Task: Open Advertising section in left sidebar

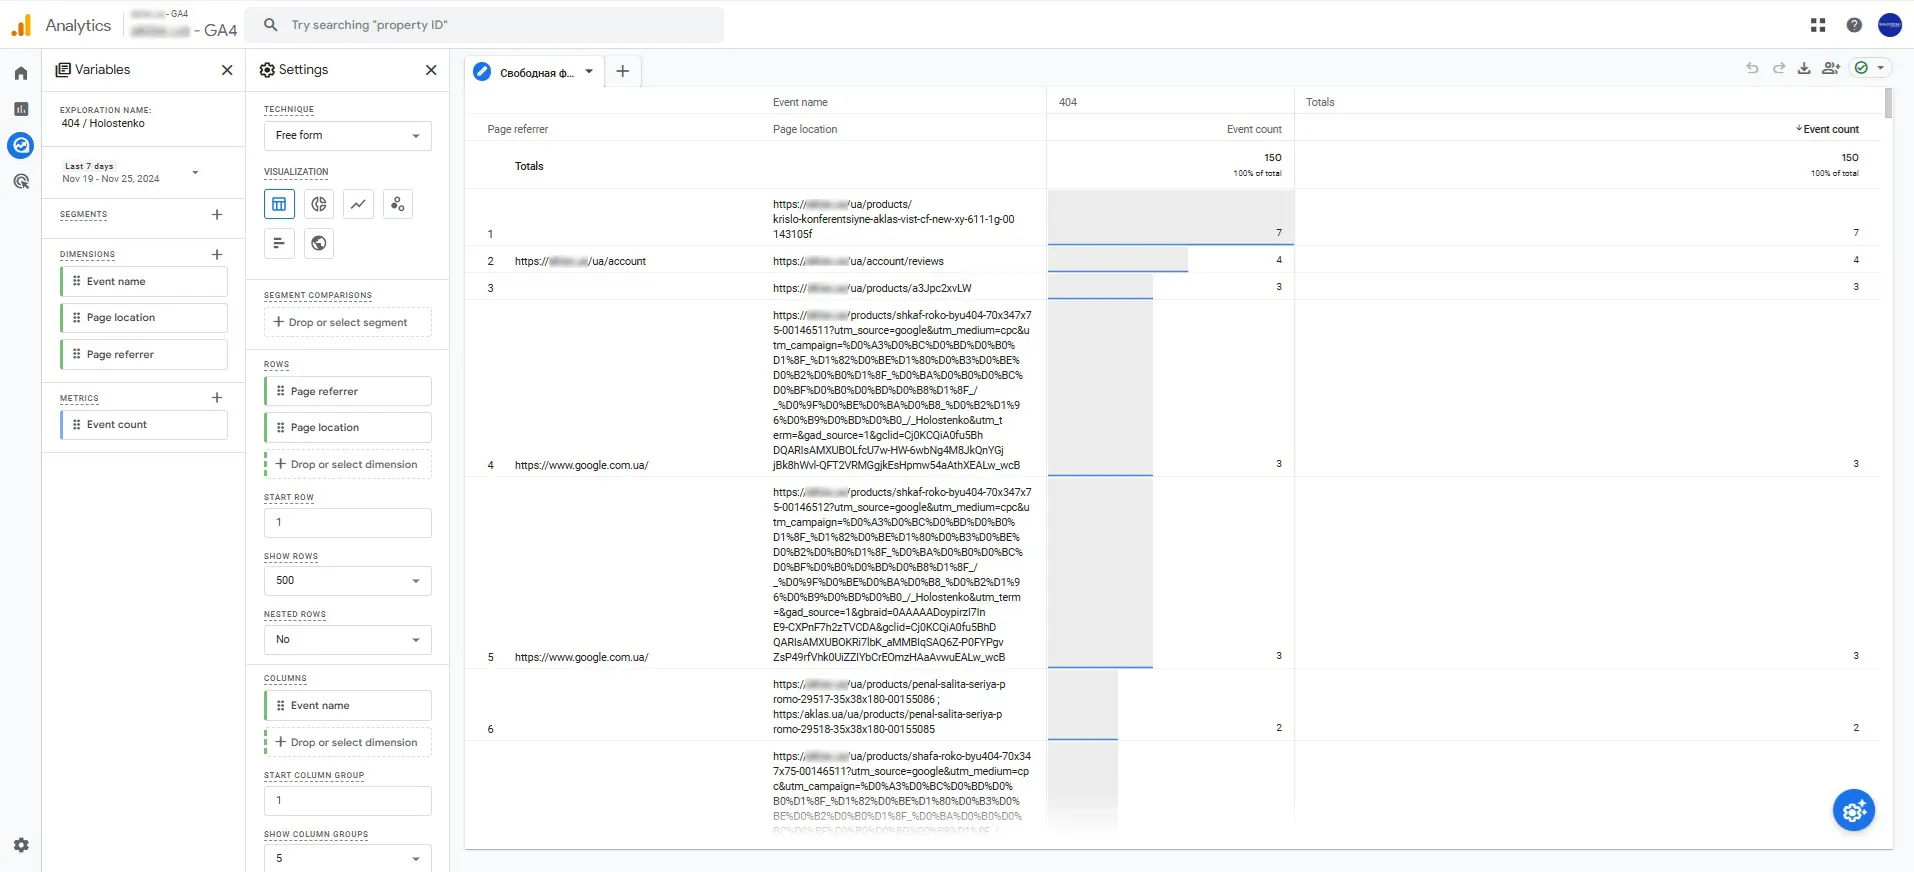Action: 21,181
